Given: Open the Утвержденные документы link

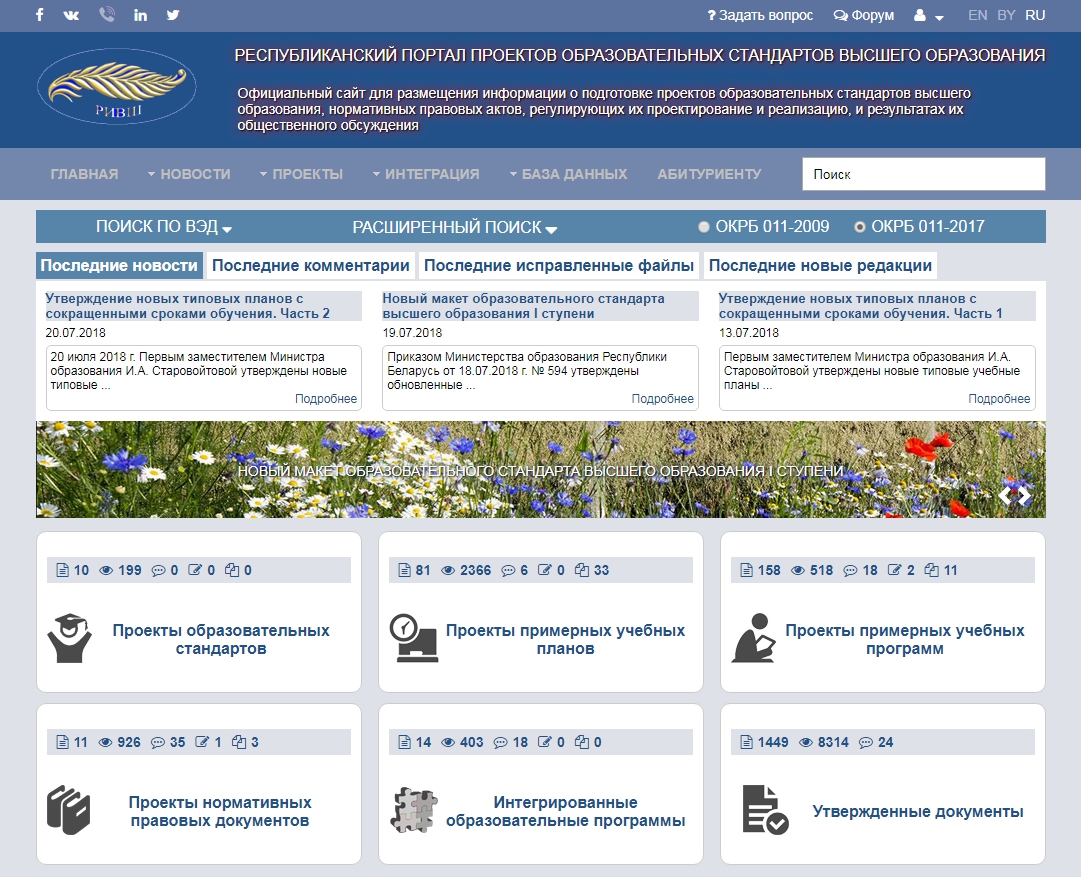Looking at the screenshot, I should tap(918, 812).
